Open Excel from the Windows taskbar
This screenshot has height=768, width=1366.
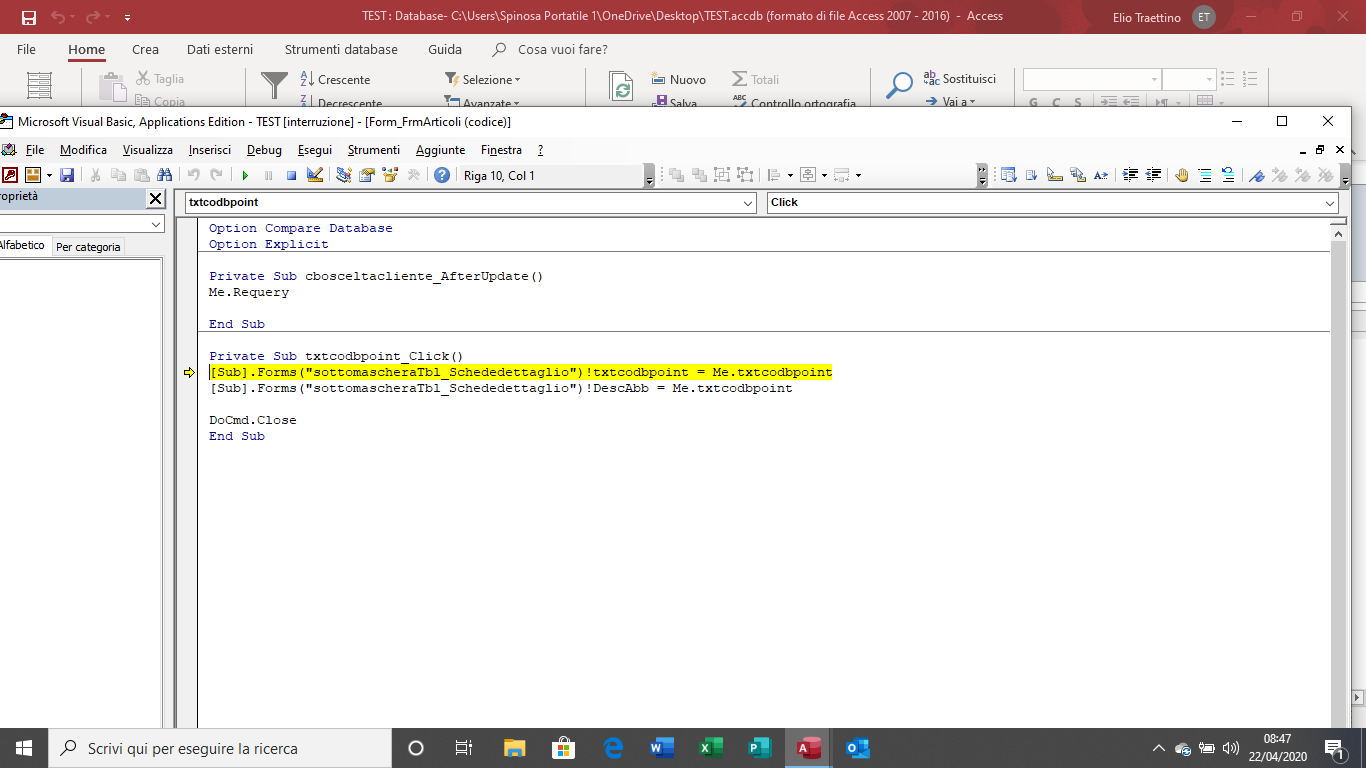coord(711,748)
